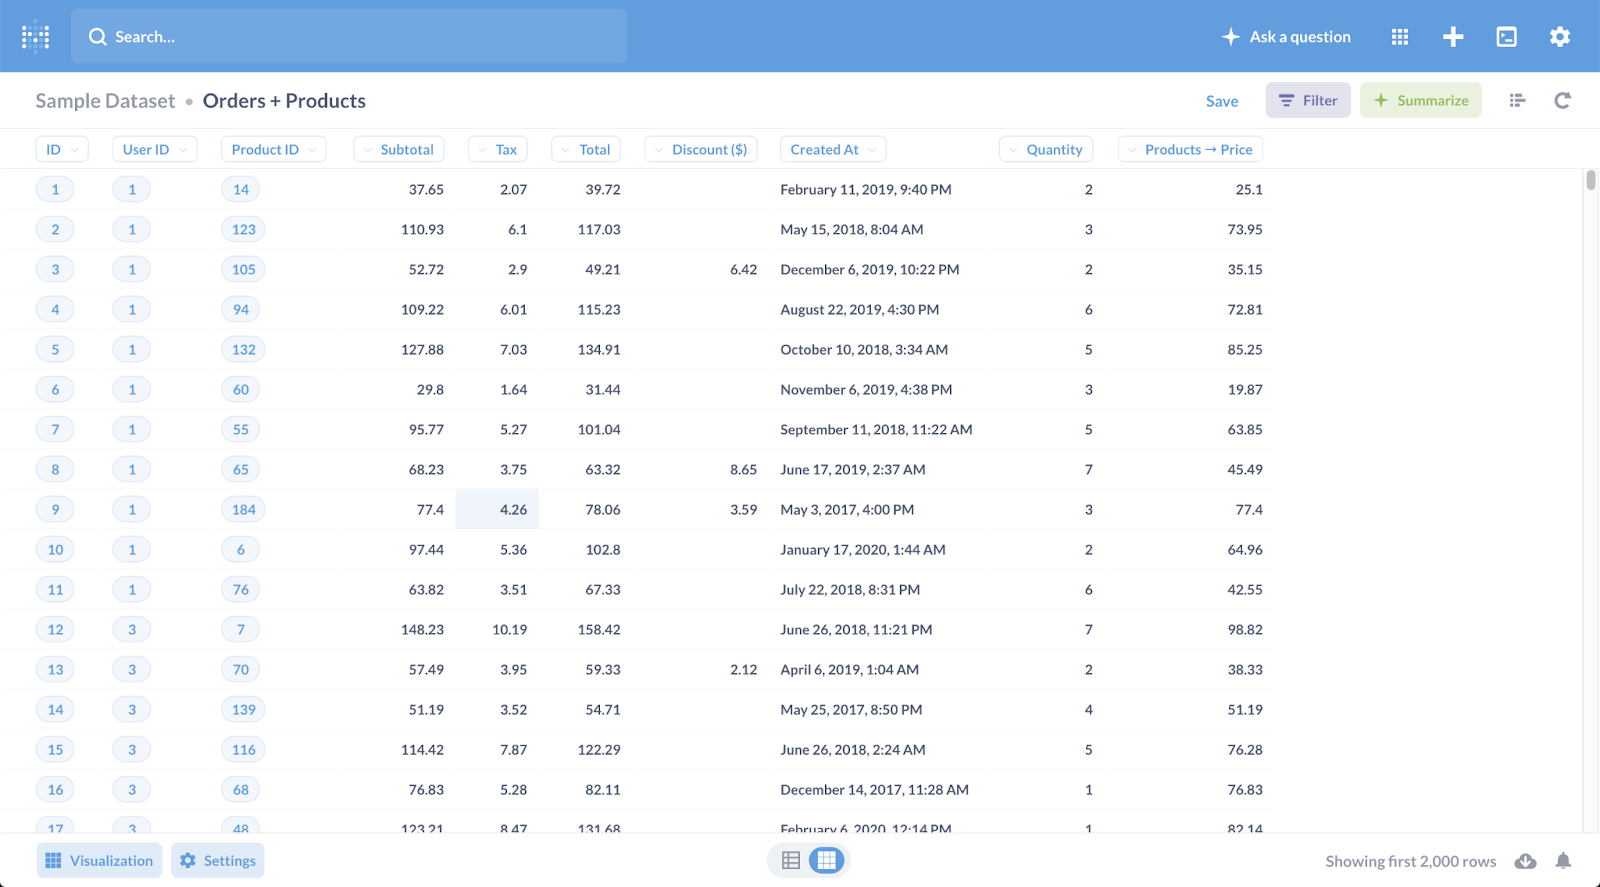Go to Sample Dataset breadcrumb
The image size is (1600, 887).
coord(105,101)
